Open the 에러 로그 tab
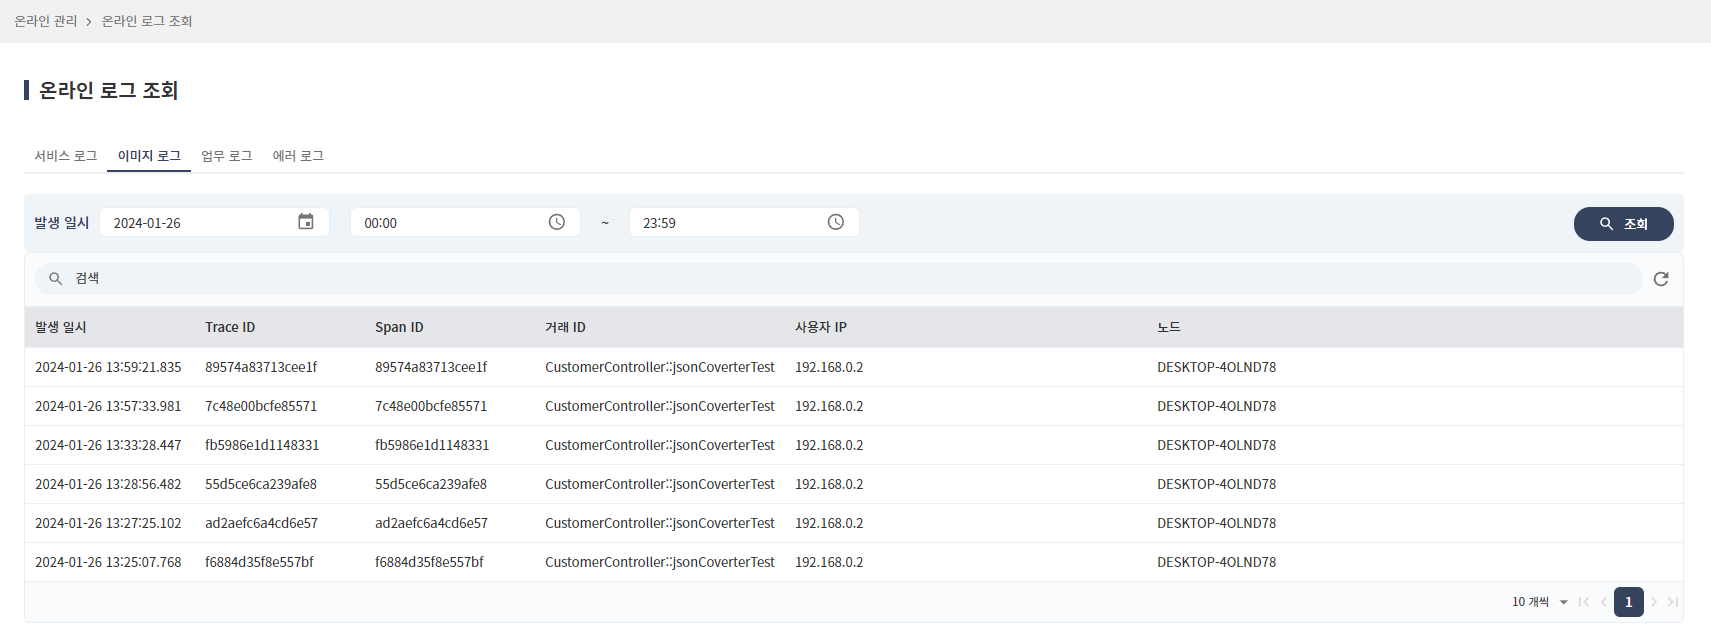1711x638 pixels. point(298,156)
